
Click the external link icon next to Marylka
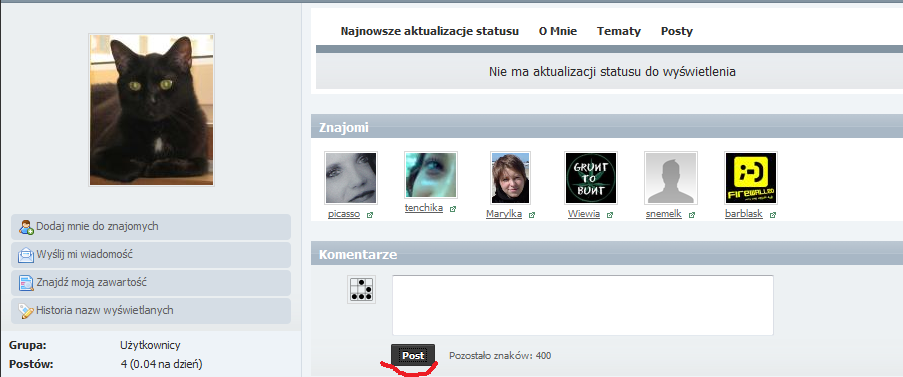click(532, 215)
